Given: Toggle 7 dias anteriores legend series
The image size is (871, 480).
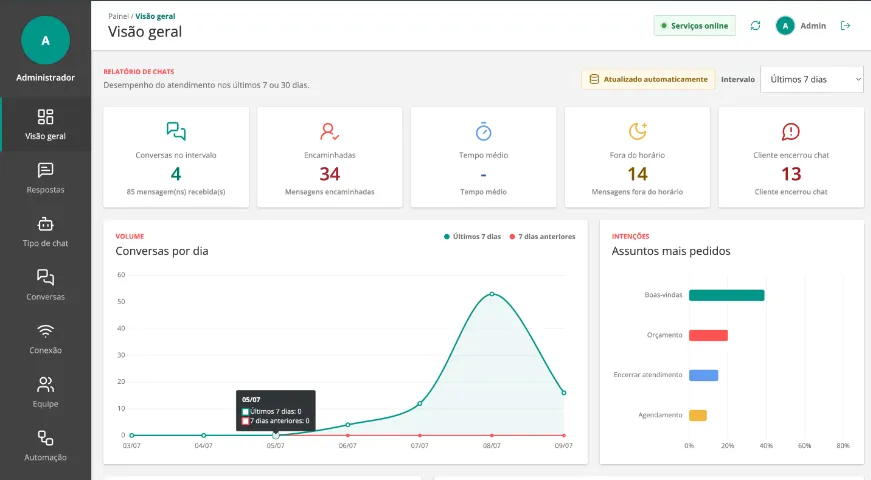Looking at the screenshot, I should (542, 237).
